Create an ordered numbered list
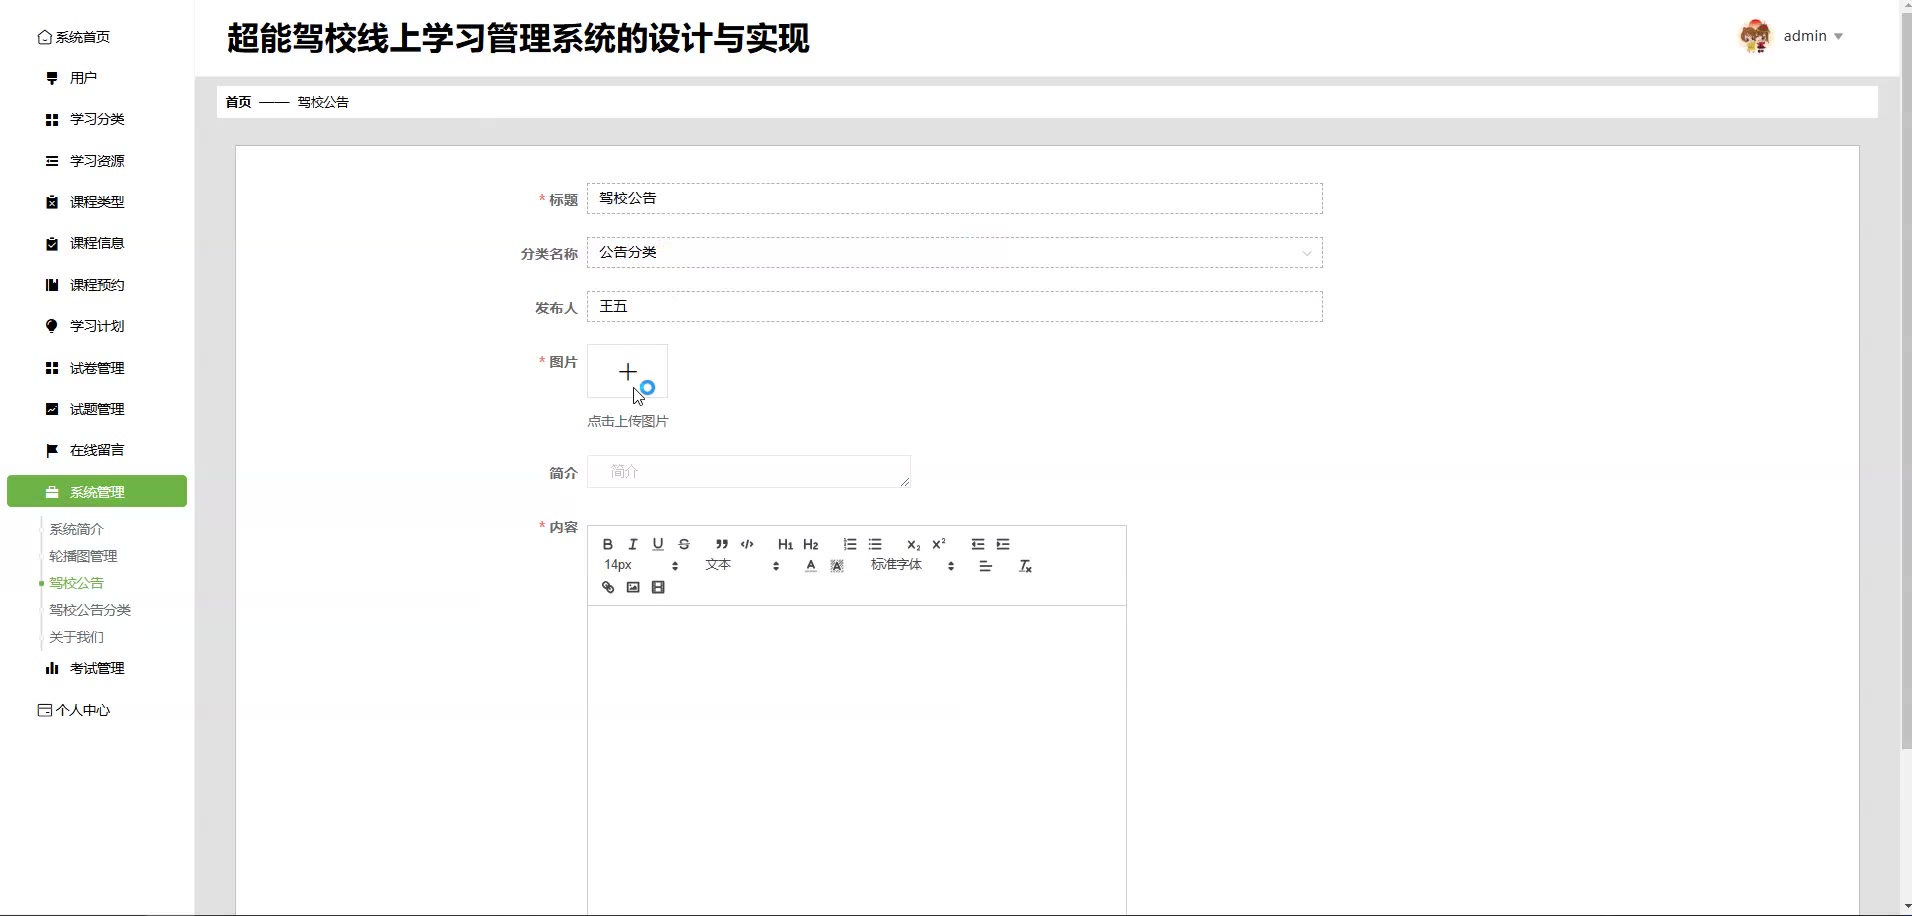This screenshot has height=916, width=1912. point(849,544)
